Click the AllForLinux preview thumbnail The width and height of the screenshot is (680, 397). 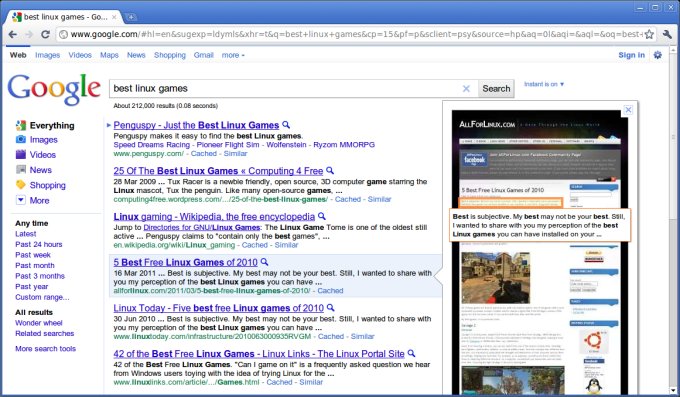click(x=539, y=252)
